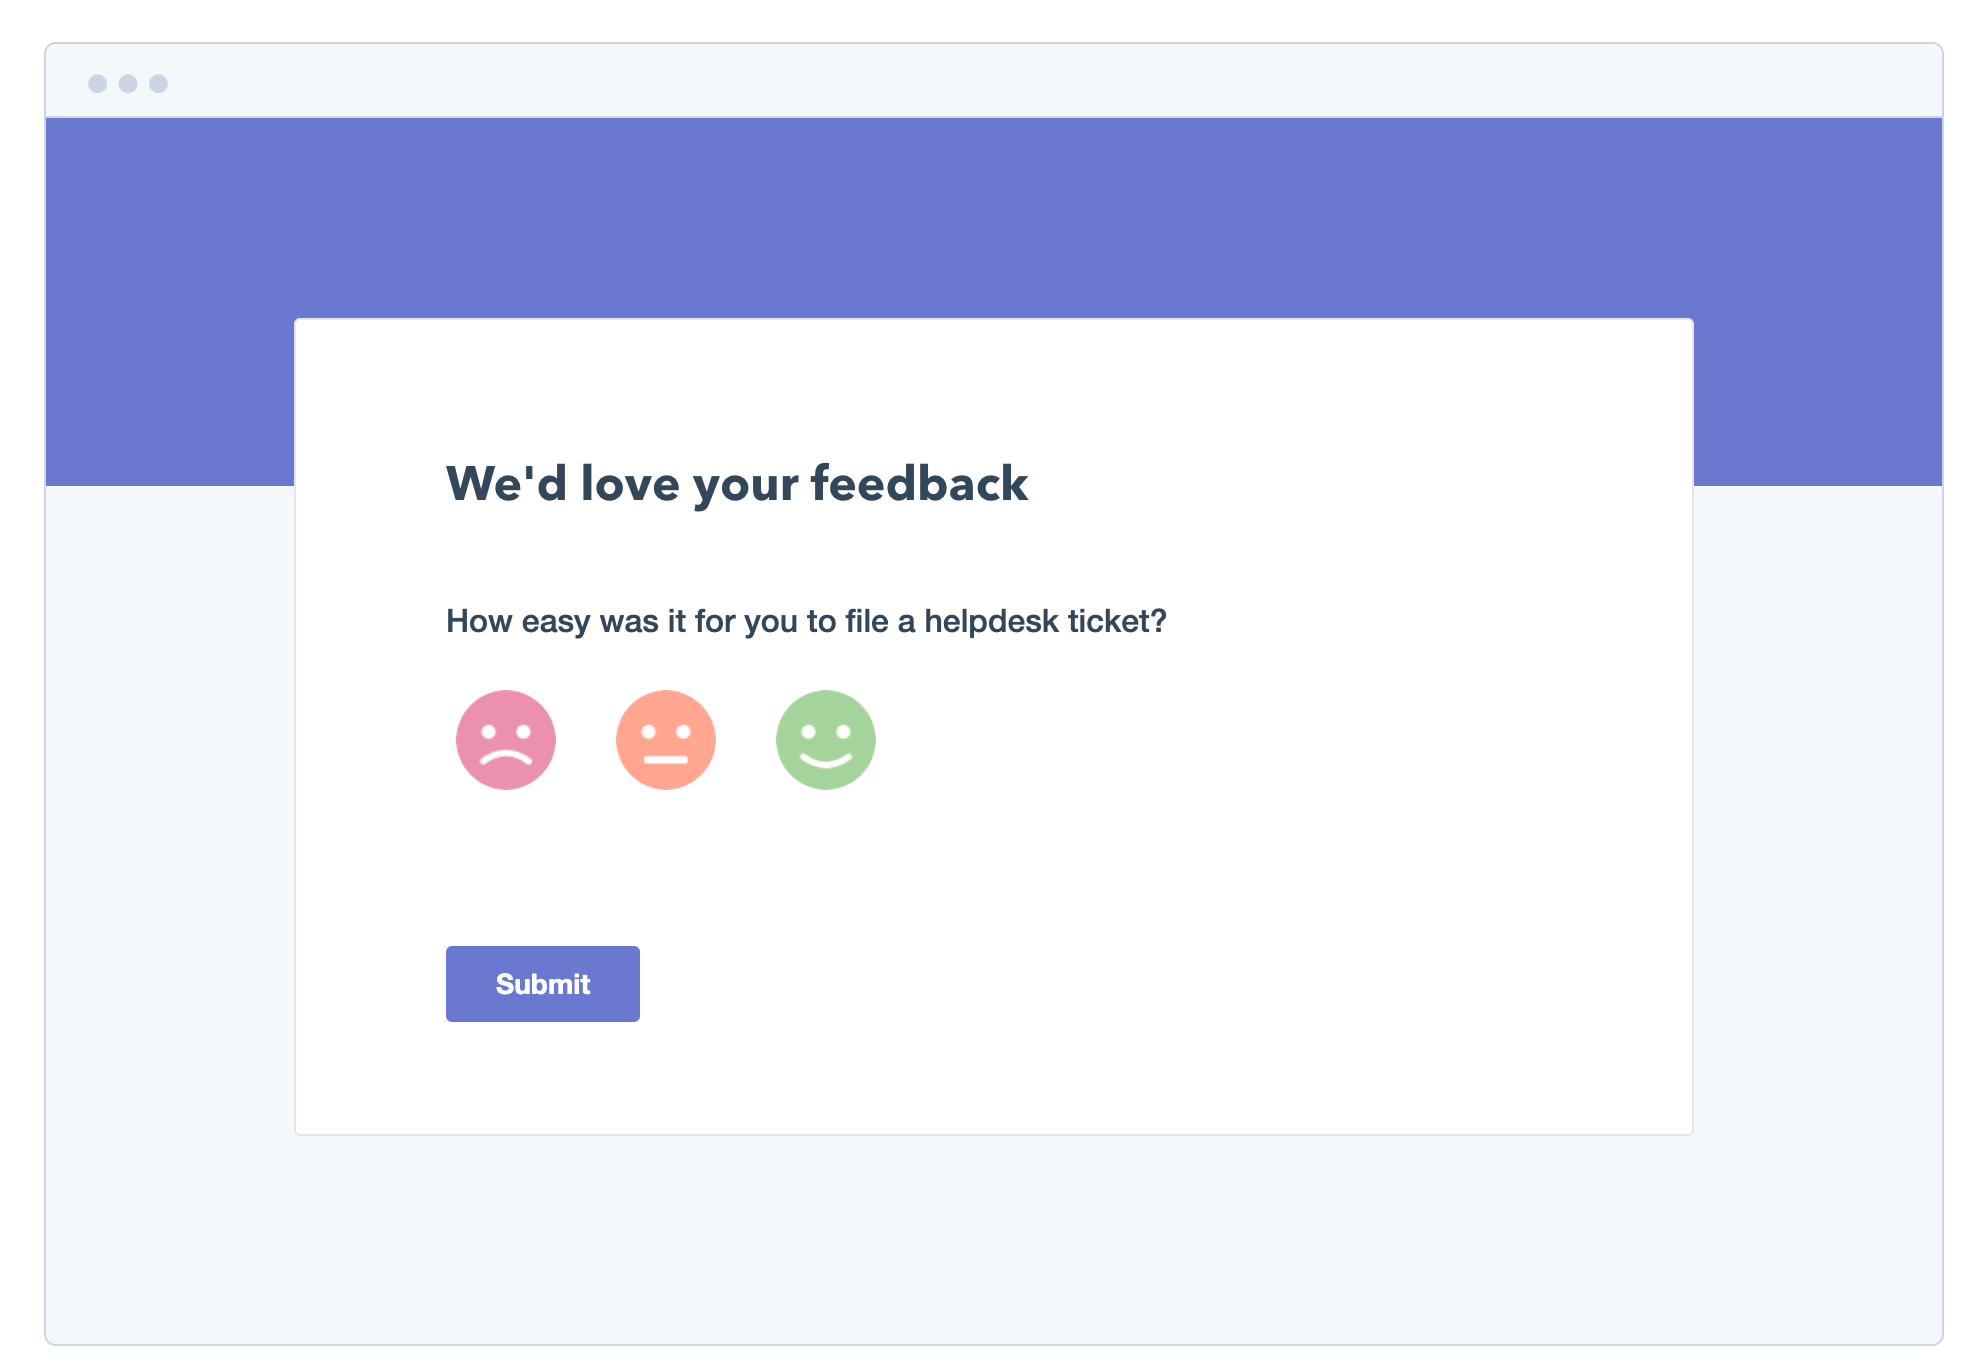
Task: Click the word "you" in the question
Action: tap(770, 623)
